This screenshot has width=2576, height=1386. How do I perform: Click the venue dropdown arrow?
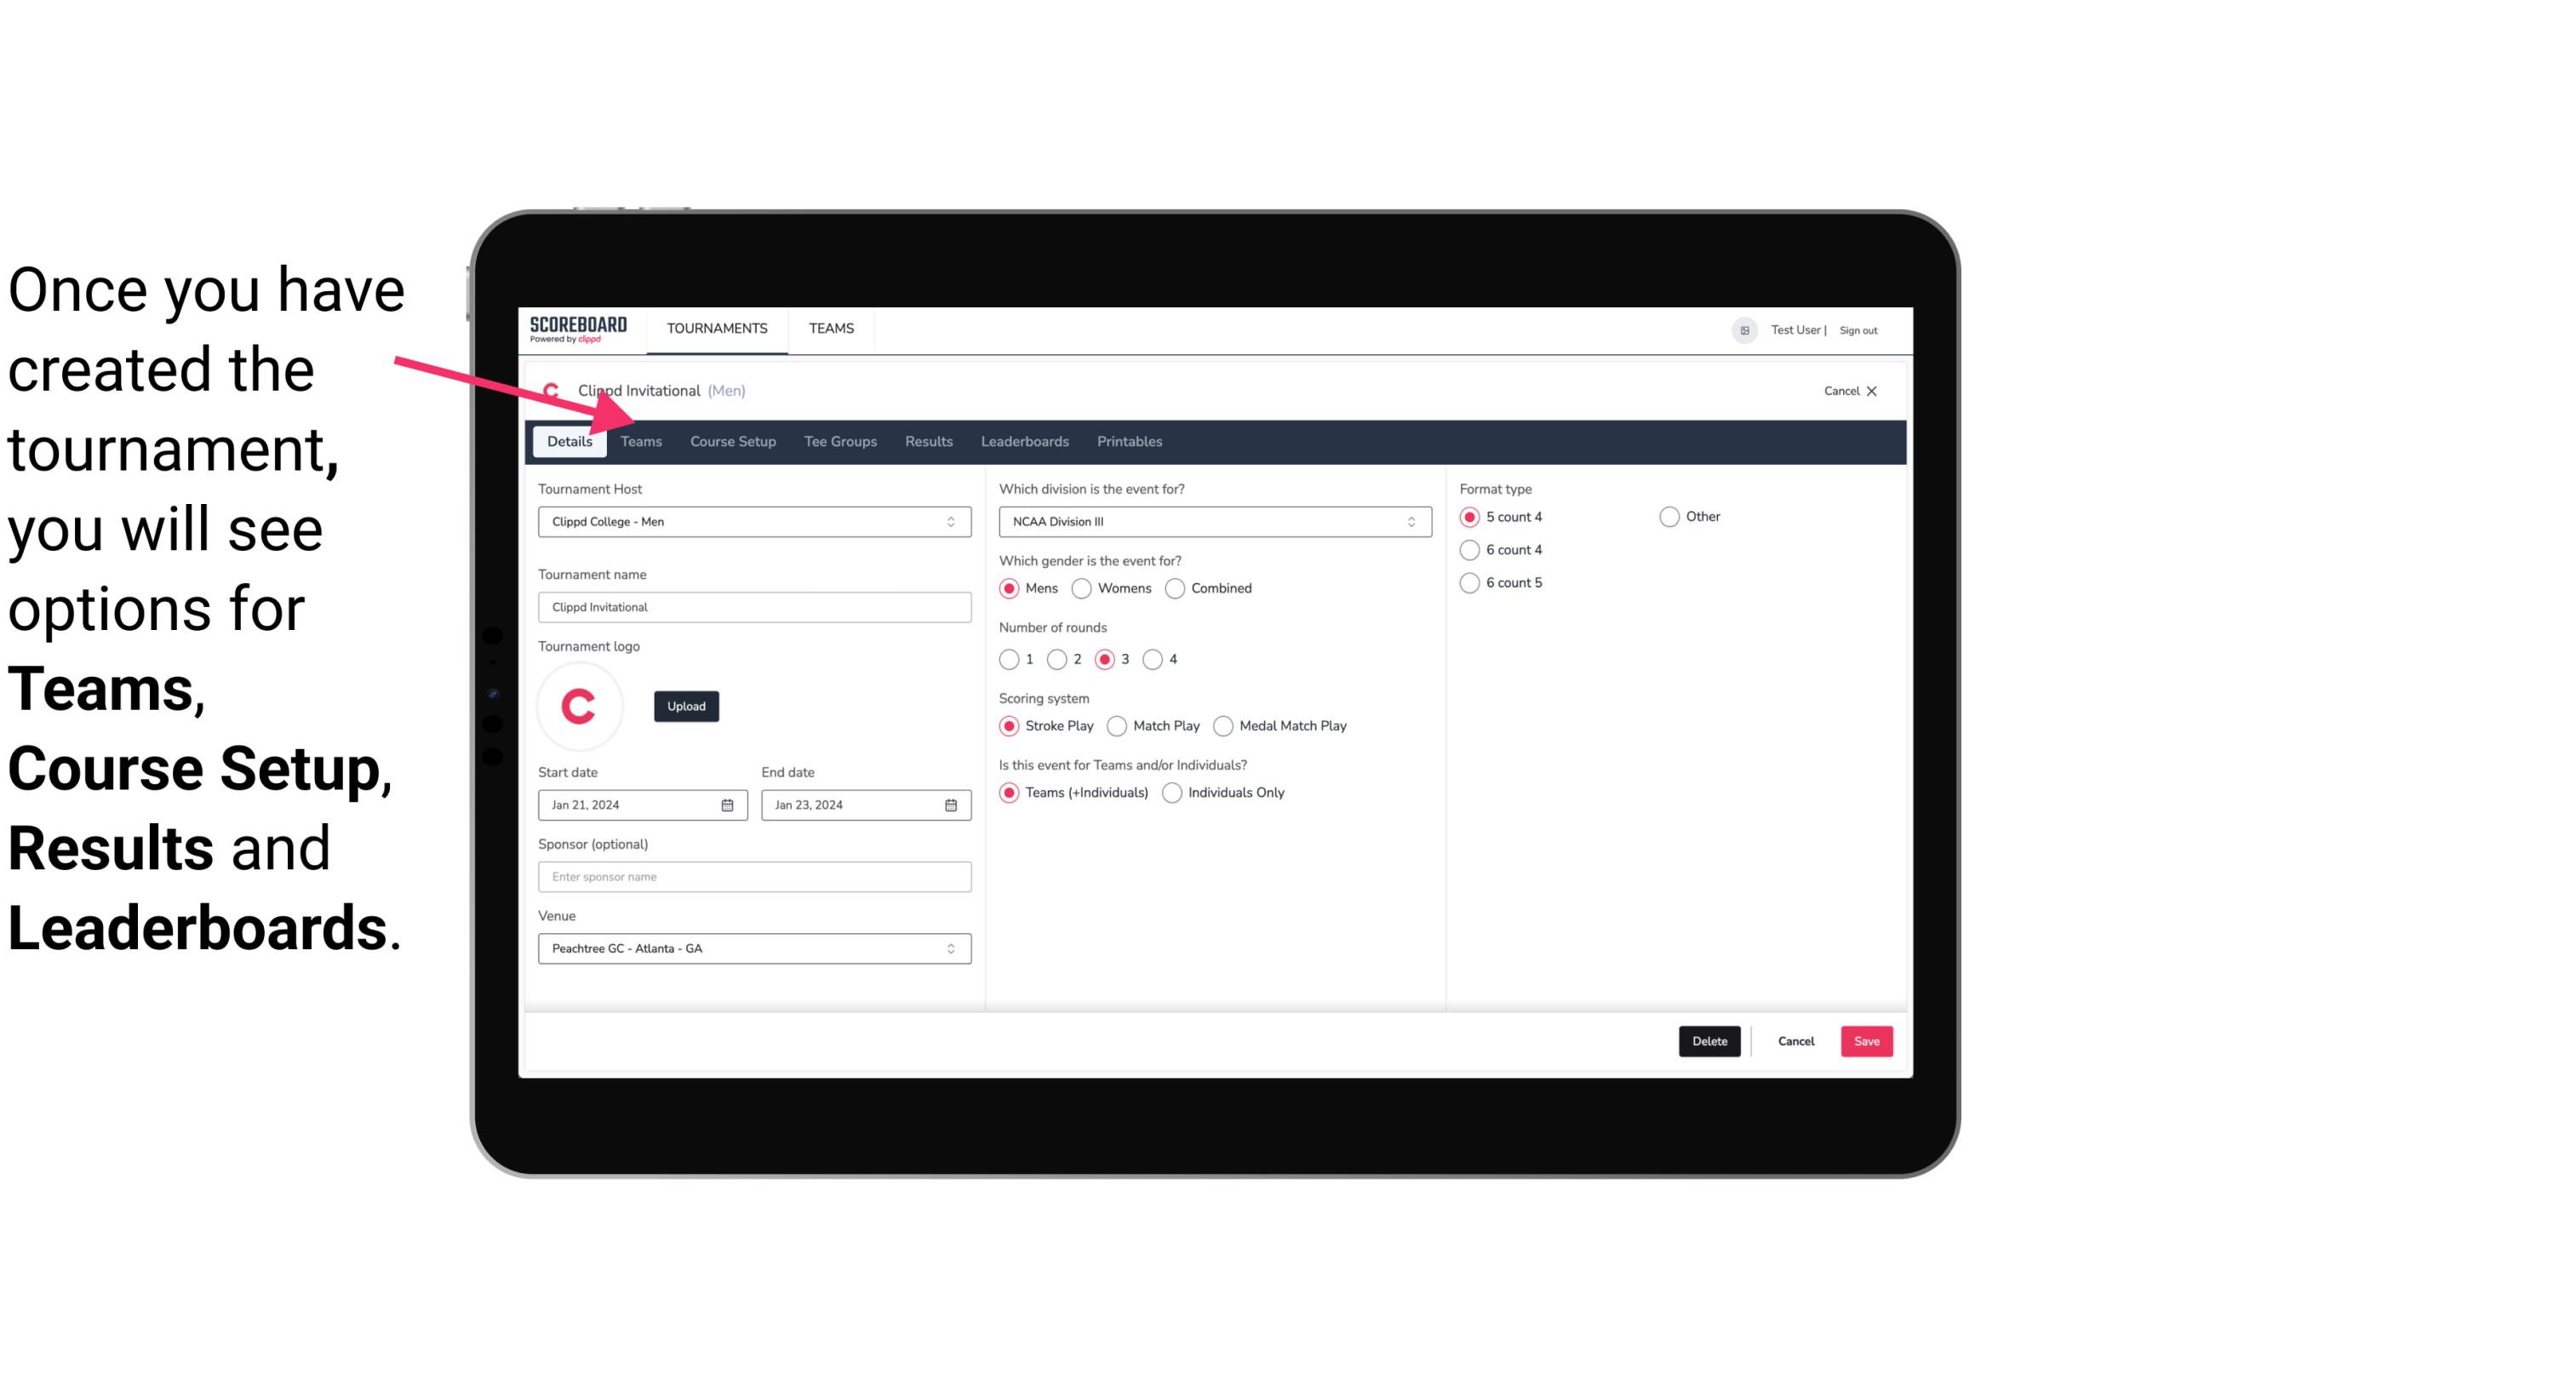click(x=952, y=948)
